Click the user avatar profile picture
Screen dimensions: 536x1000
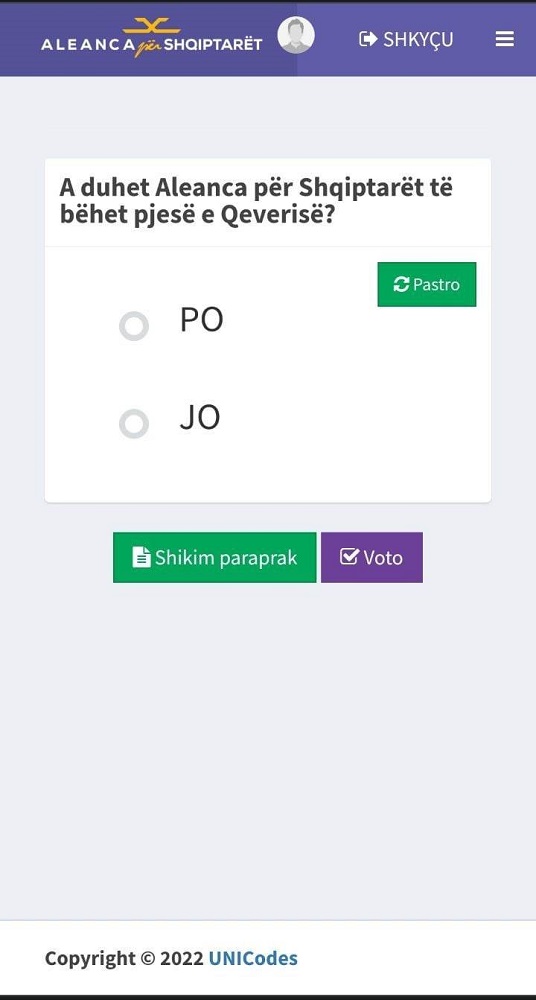coord(296,35)
